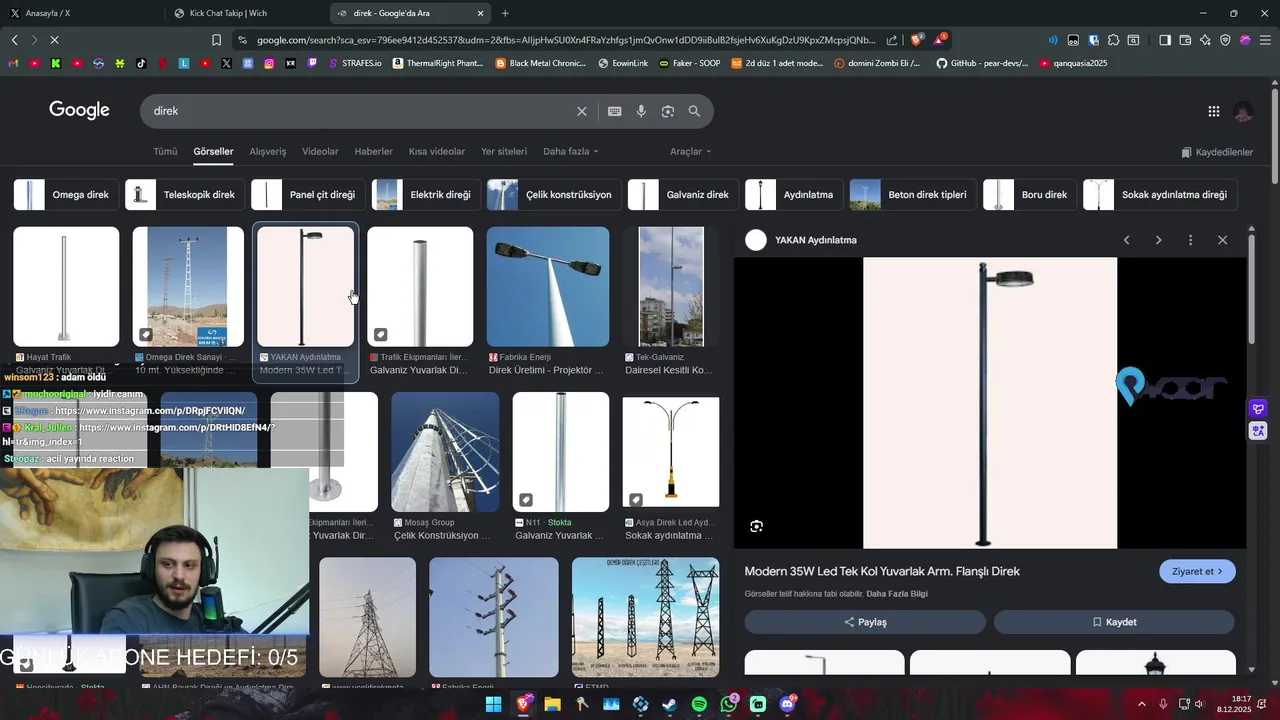The width and height of the screenshot is (1280, 720).
Task: Open Steam from the taskbar
Action: pyautogui.click(x=669, y=704)
